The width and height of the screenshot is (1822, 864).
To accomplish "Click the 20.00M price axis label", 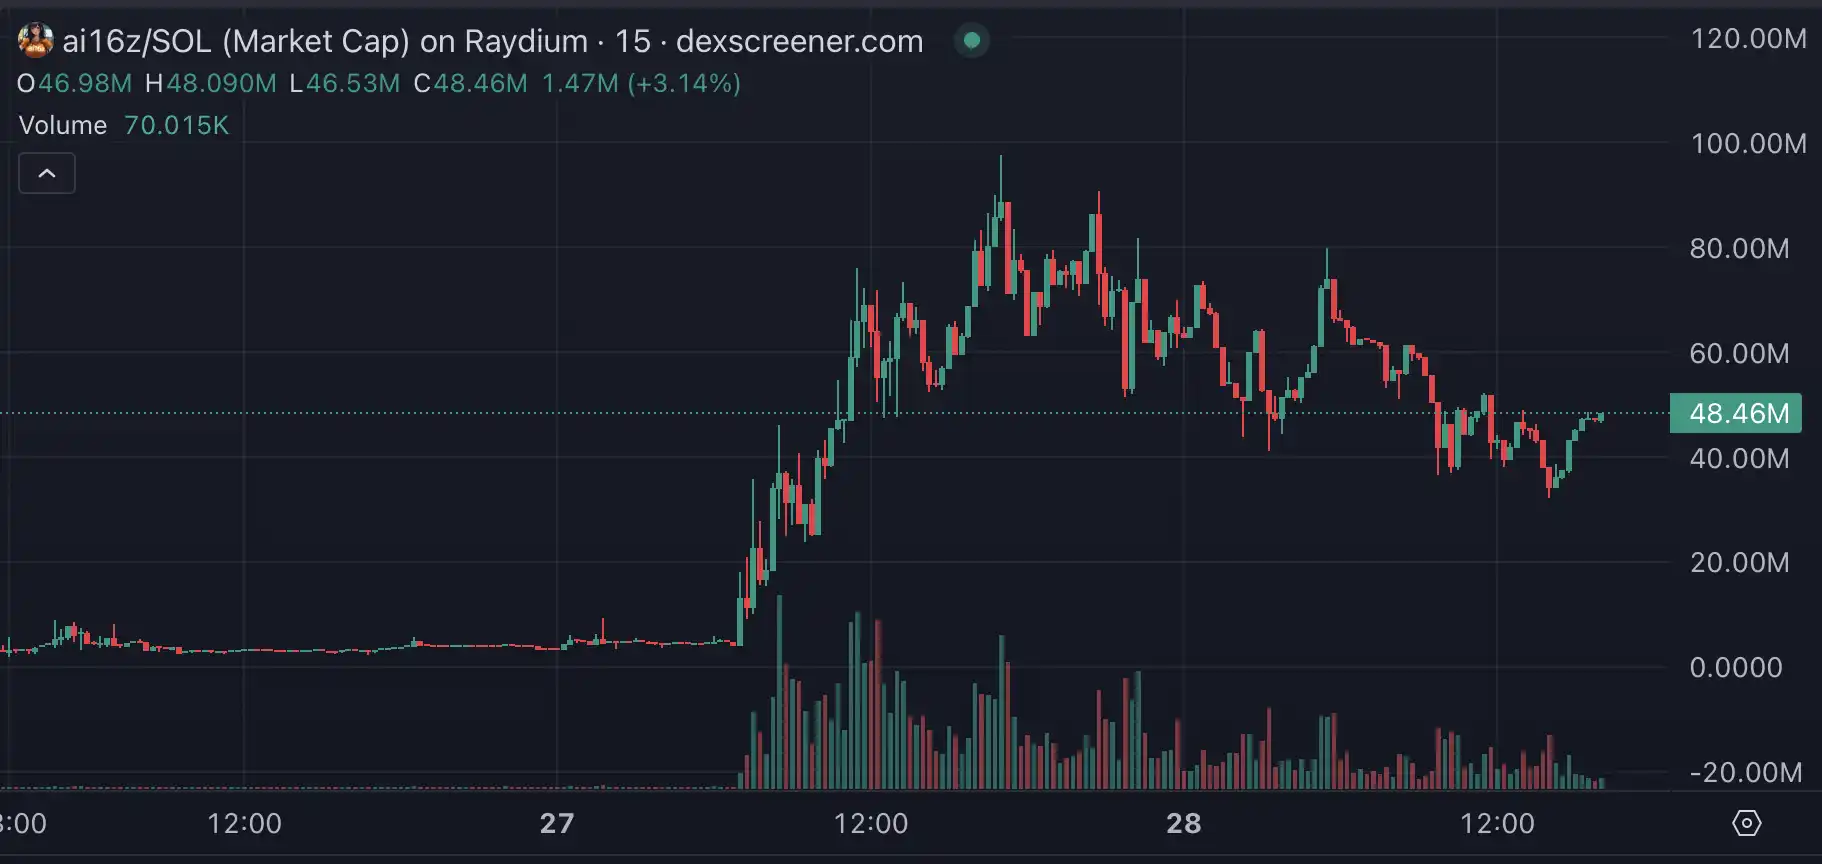I will click(x=1739, y=563).
